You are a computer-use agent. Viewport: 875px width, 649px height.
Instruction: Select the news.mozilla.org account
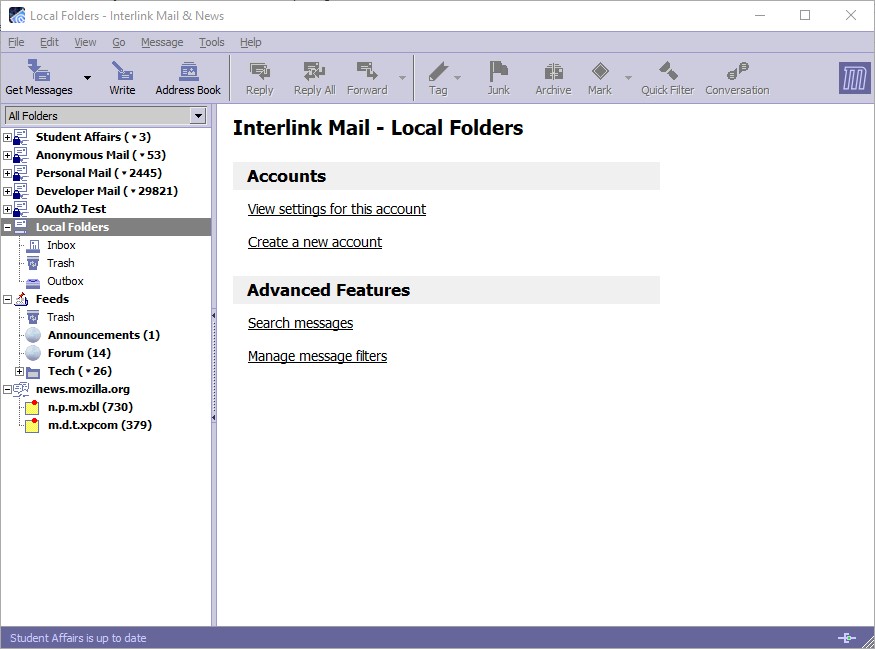(x=83, y=390)
